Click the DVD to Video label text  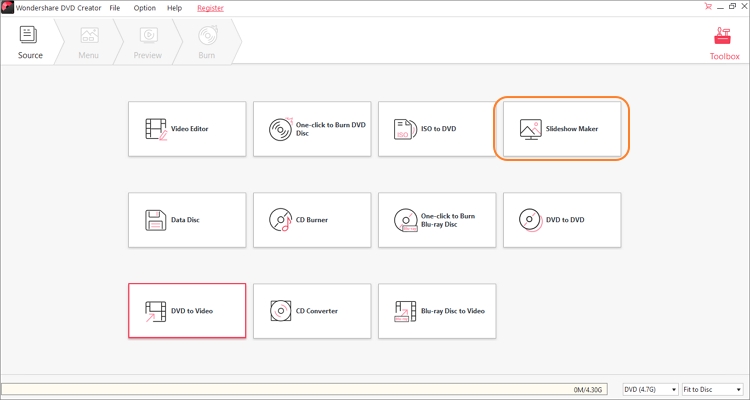click(x=192, y=311)
